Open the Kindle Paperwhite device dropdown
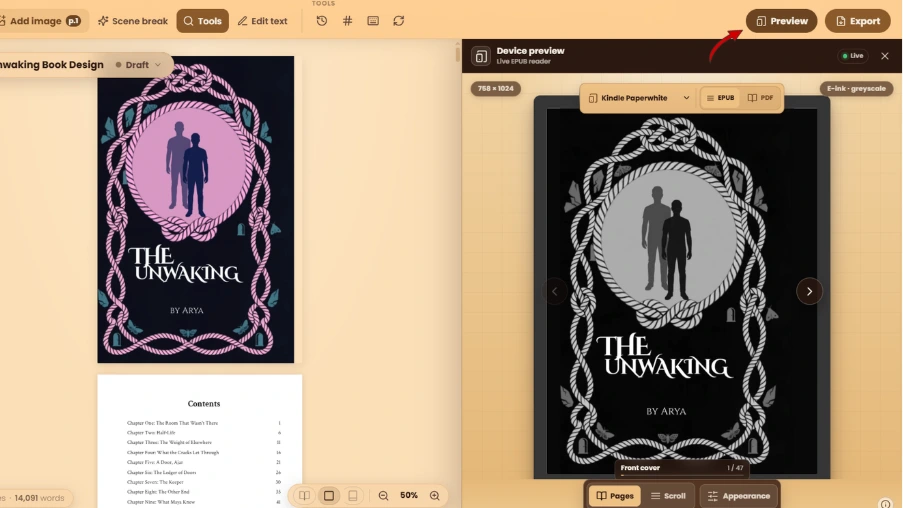Image resolution: width=903 pixels, height=508 pixels. click(x=639, y=98)
